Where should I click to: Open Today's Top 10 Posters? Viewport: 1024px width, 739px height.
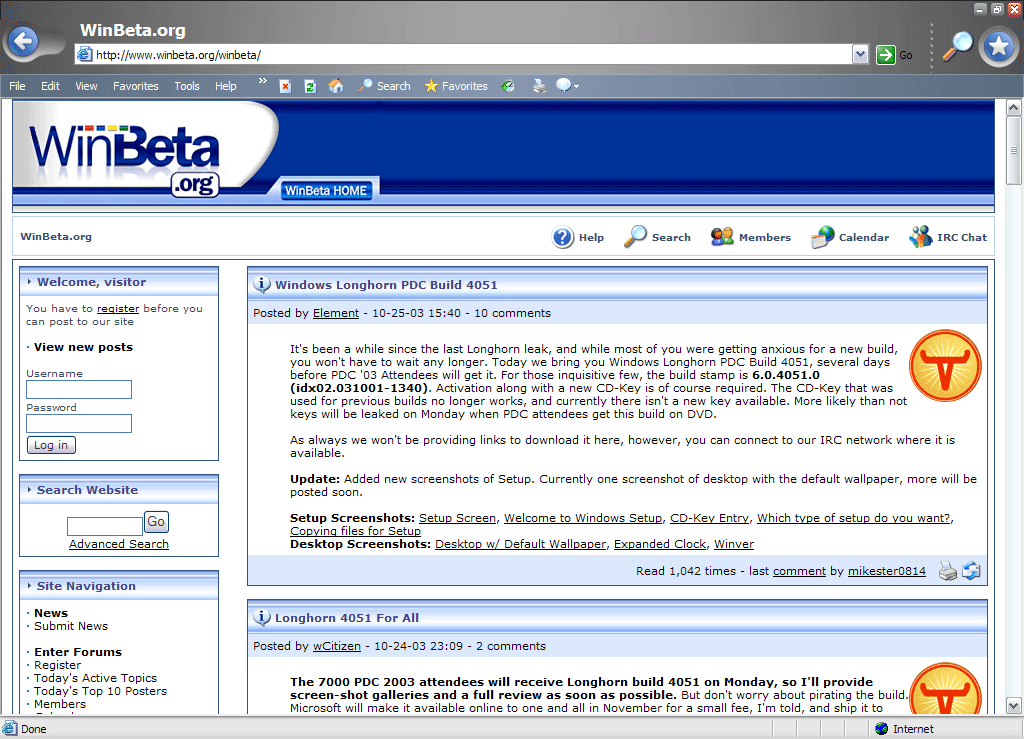click(101, 691)
